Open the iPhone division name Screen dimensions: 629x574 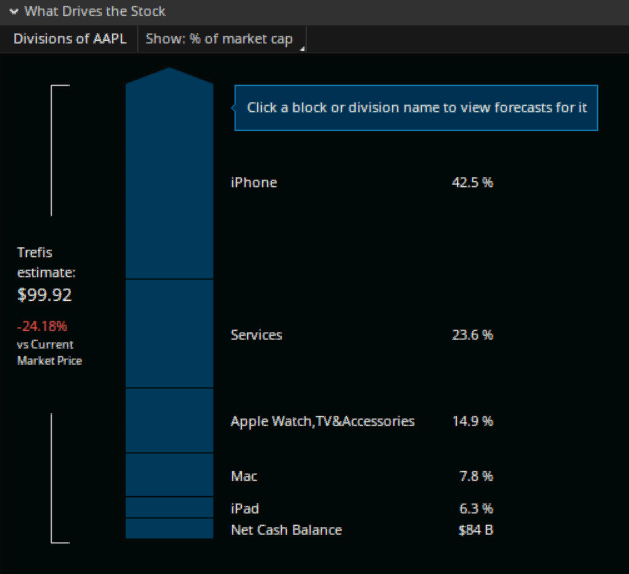pos(254,183)
